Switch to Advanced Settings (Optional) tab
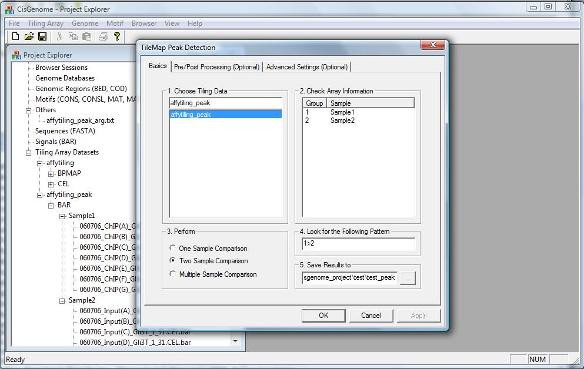Image resolution: width=584 pixels, height=369 pixels. click(307, 67)
